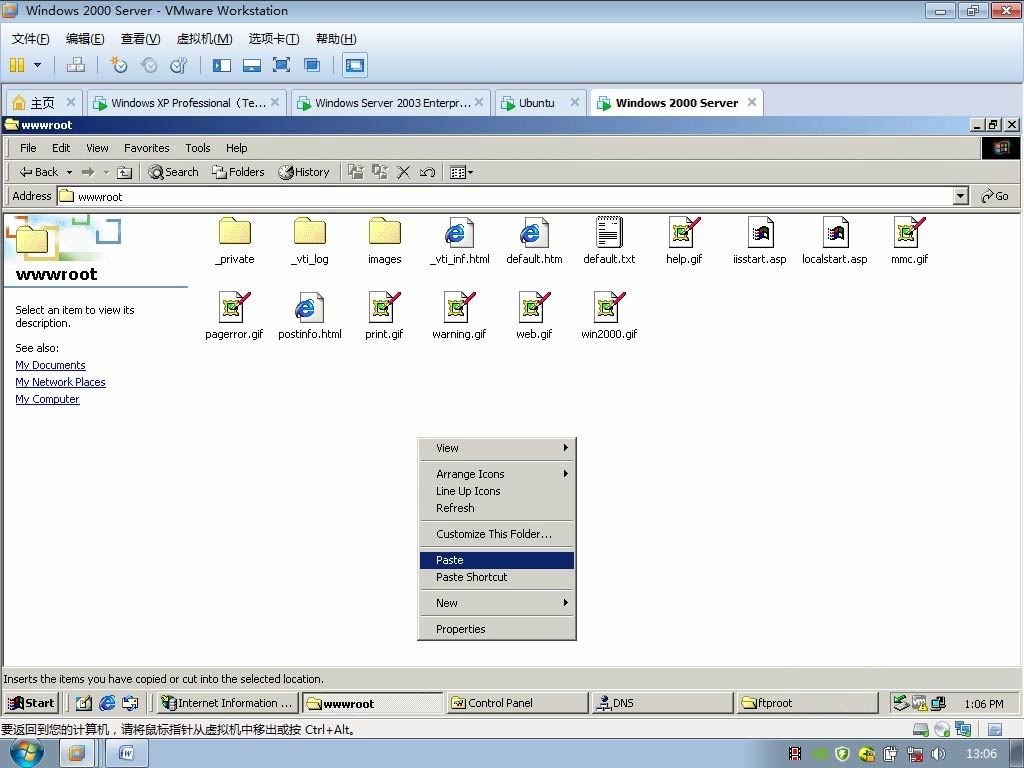The image size is (1024, 768).
Task: Switch to the Windows XP Professional tab
Action: tap(186, 103)
